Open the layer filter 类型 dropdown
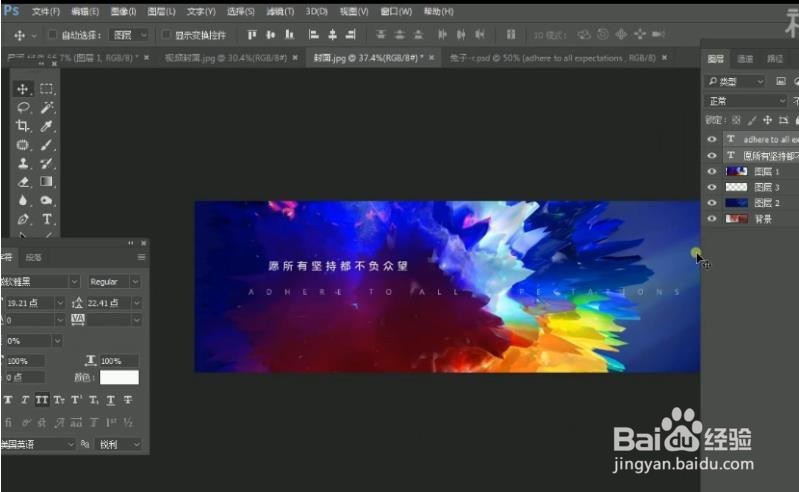The height and width of the screenshot is (492, 799). coord(736,81)
